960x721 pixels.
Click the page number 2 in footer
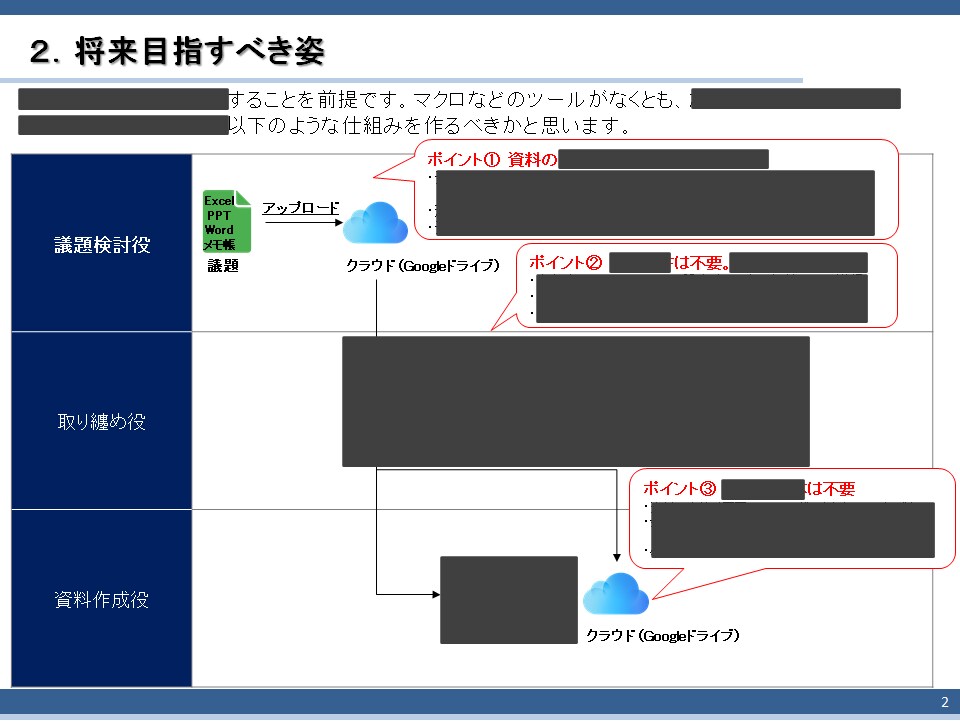click(945, 702)
